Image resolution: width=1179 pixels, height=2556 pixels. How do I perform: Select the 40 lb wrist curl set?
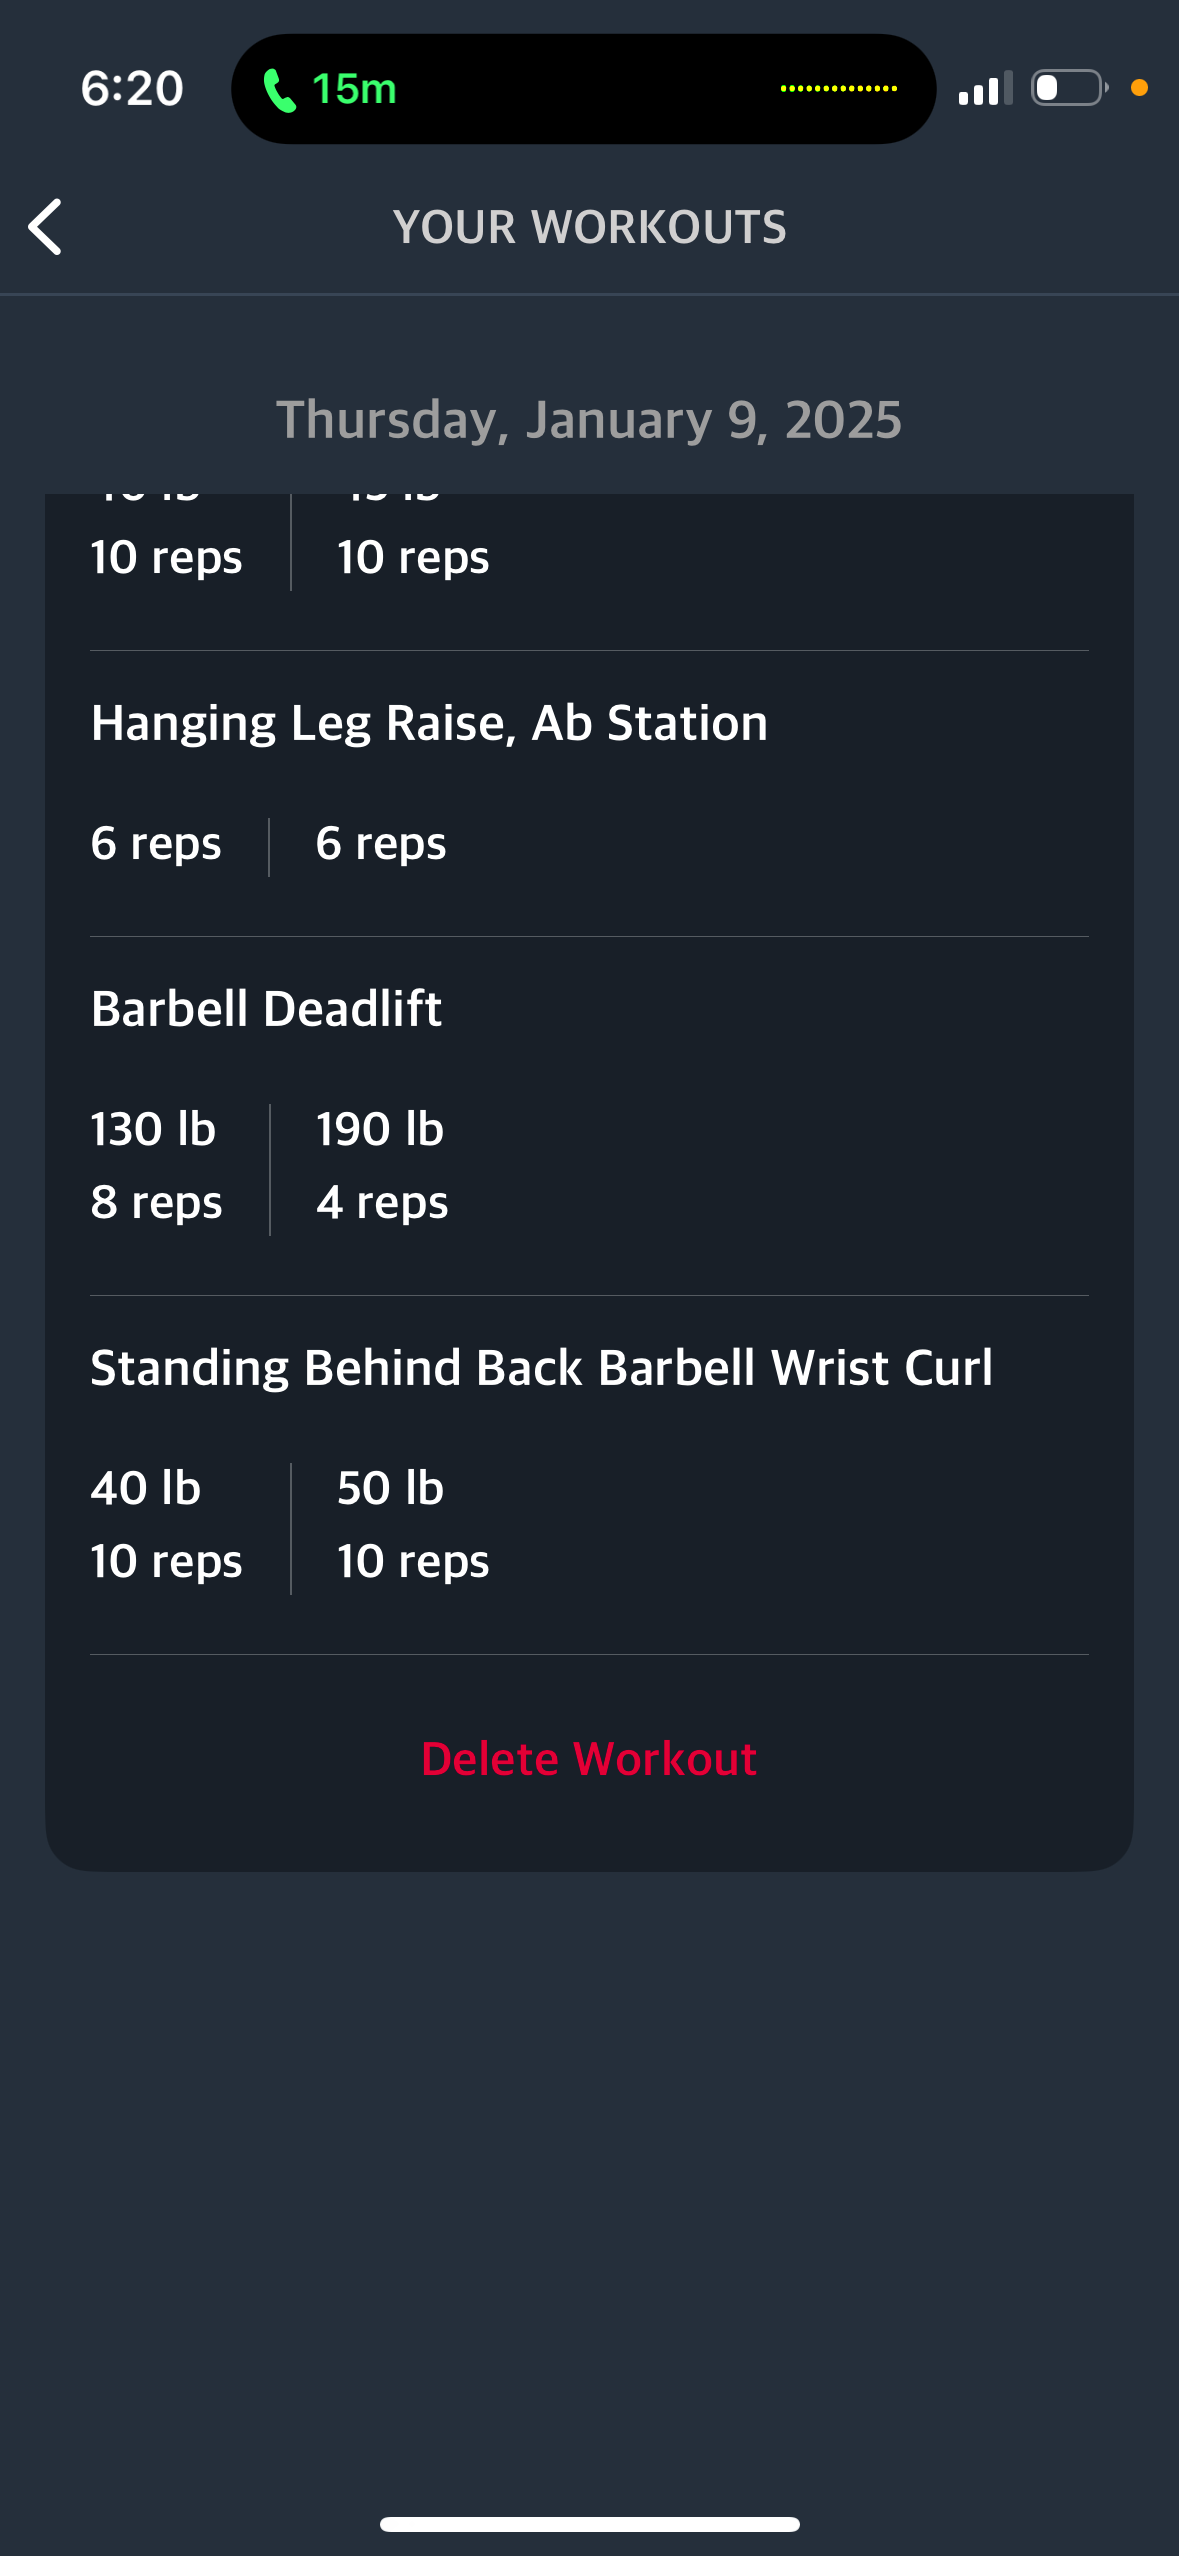(x=166, y=1525)
